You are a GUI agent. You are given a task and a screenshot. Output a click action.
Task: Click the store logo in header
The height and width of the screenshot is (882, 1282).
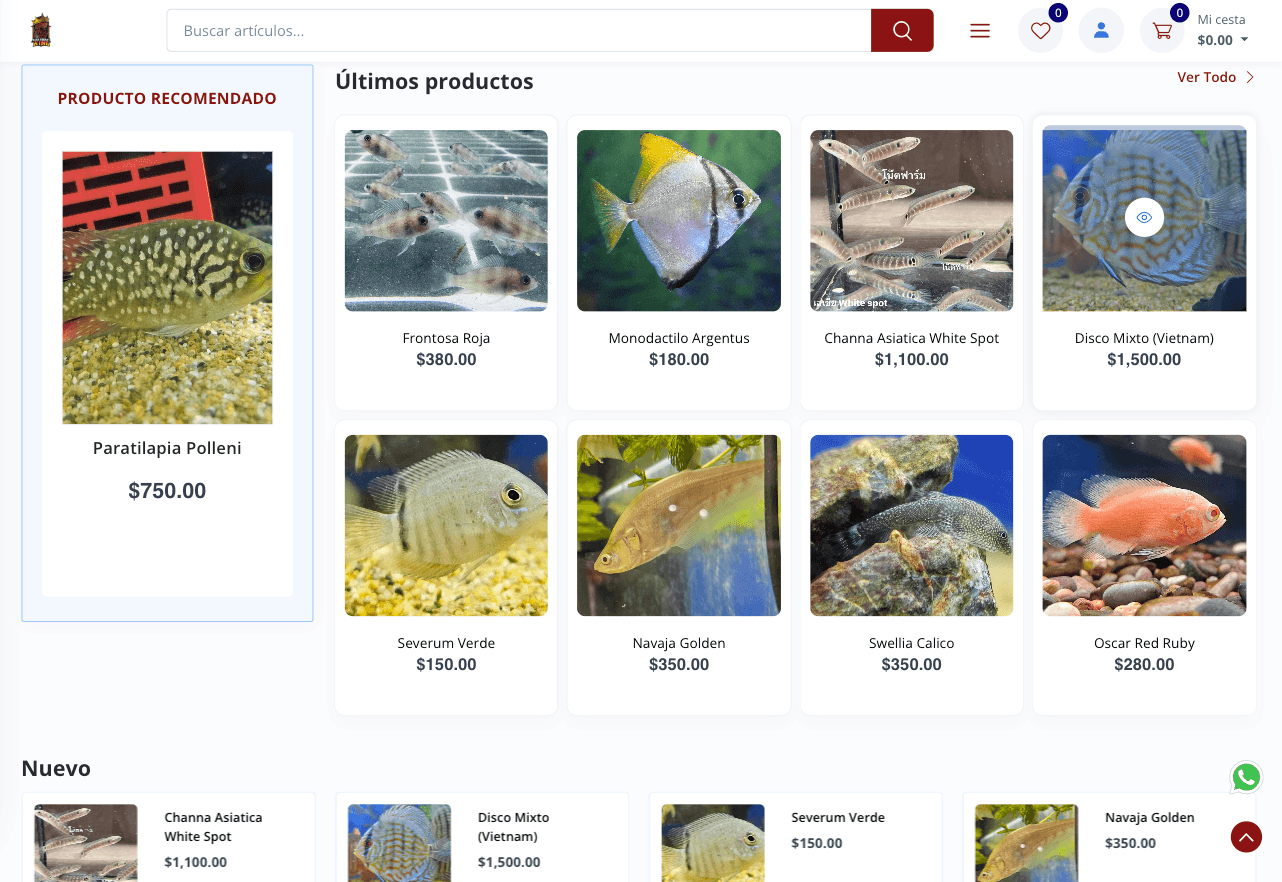coord(41,30)
